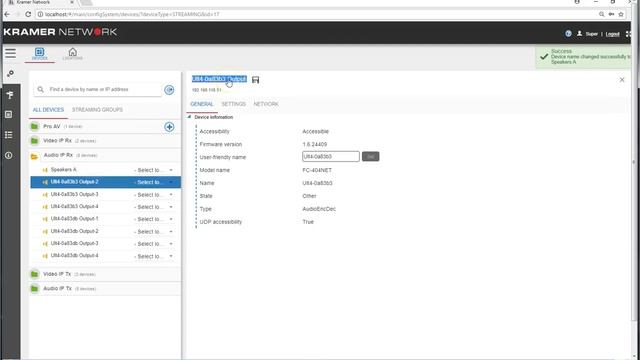Open location dropdown for Ult4-0a83b3 Output-3
This screenshot has width=640, height=360.
pos(153,195)
